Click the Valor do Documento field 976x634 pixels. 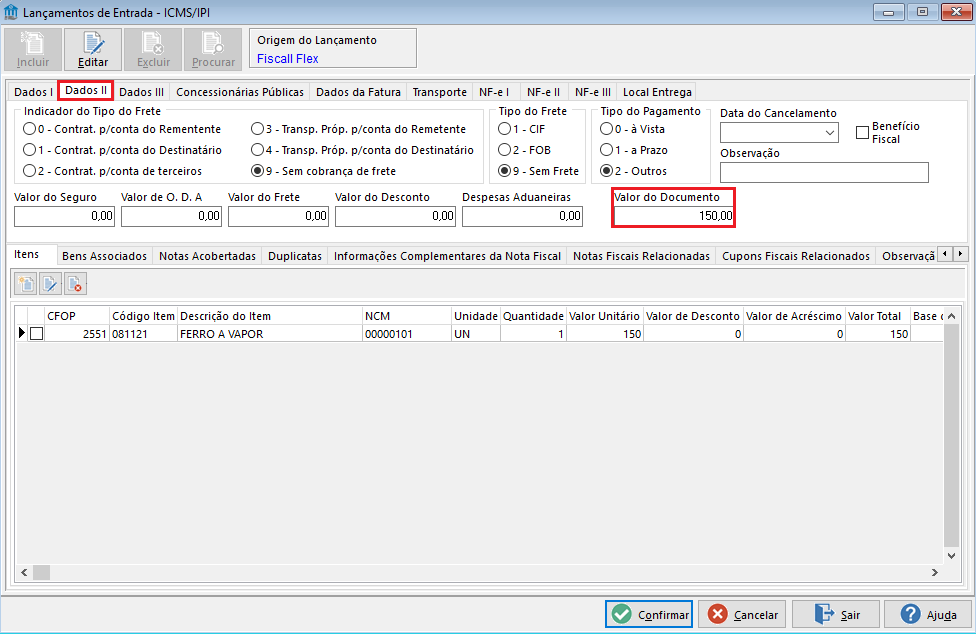[674, 217]
